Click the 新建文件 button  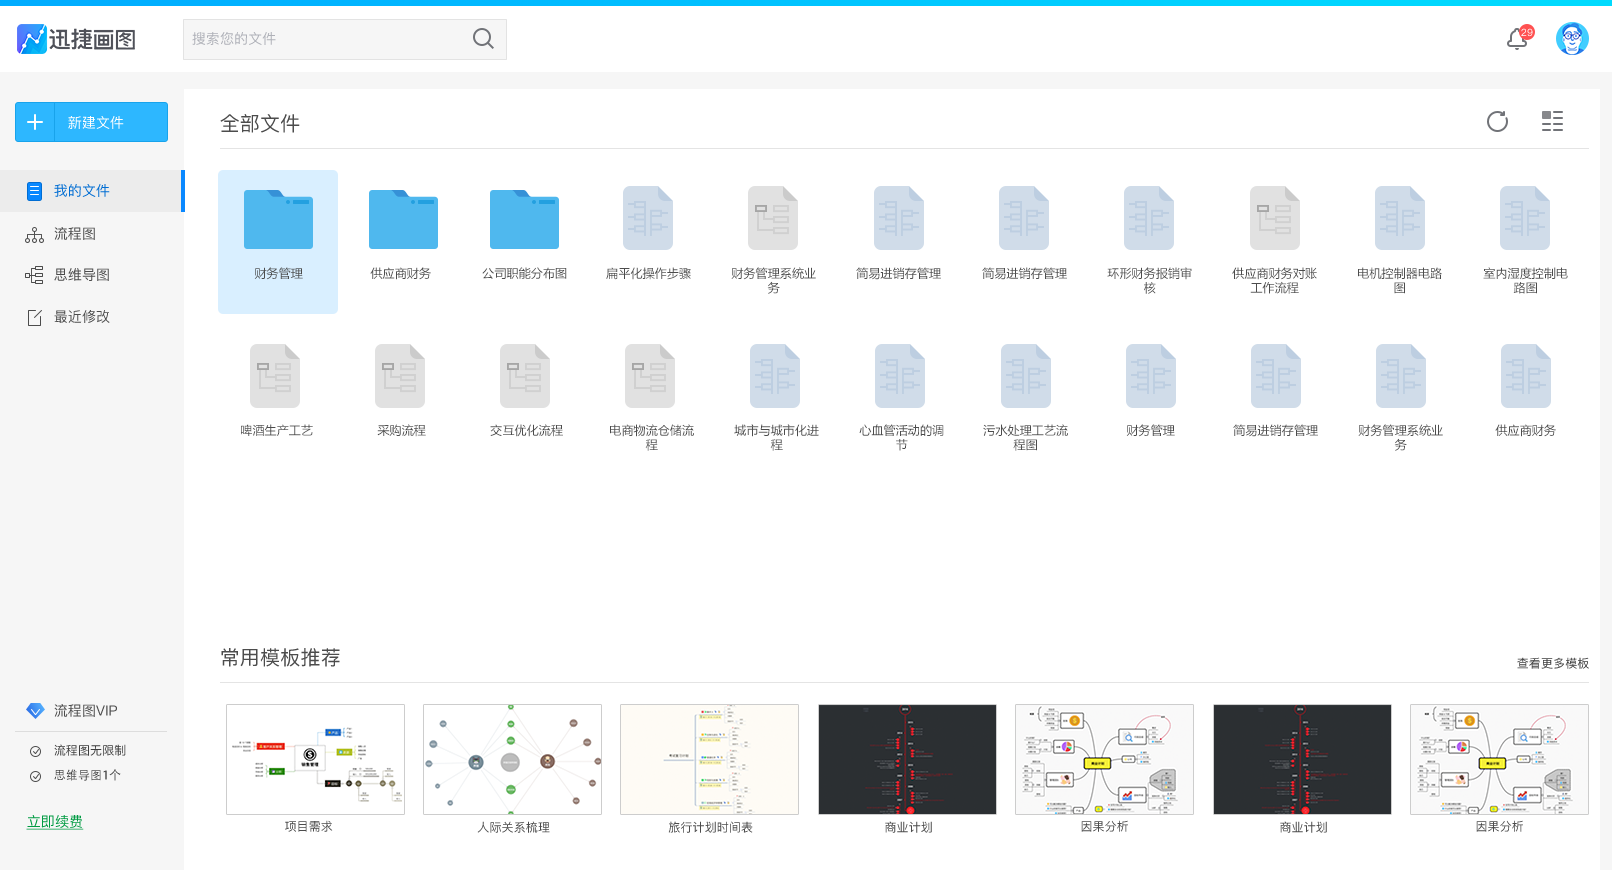point(91,122)
